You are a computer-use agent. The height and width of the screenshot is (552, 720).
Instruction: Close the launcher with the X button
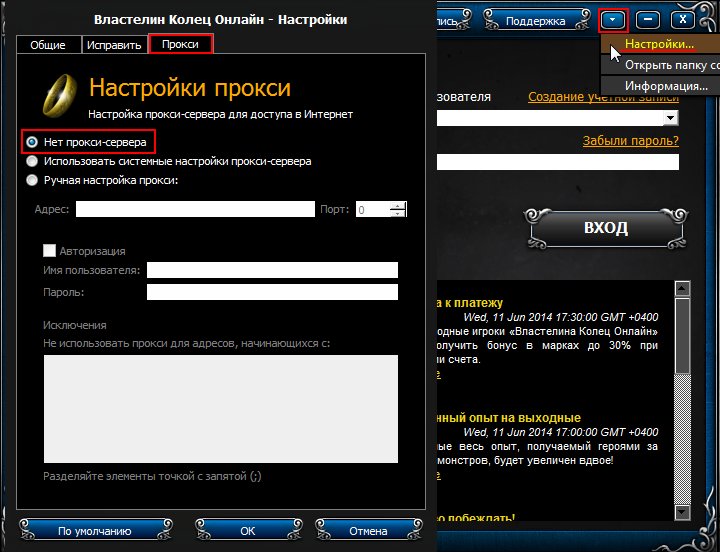click(x=683, y=20)
